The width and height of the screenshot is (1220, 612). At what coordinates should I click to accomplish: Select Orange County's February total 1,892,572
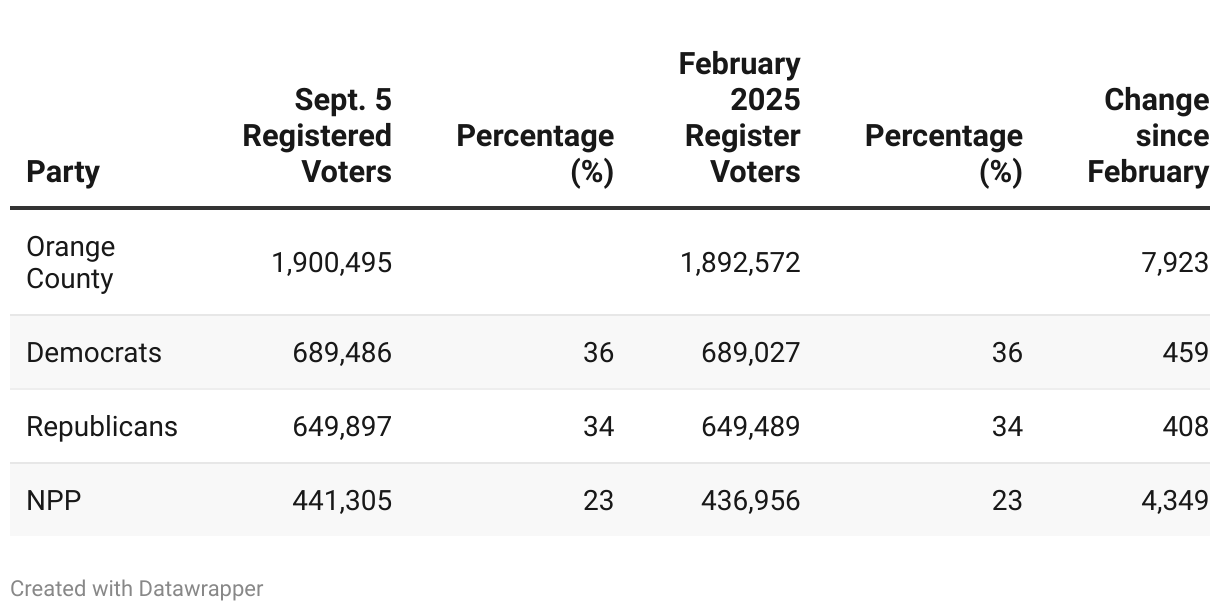click(740, 263)
